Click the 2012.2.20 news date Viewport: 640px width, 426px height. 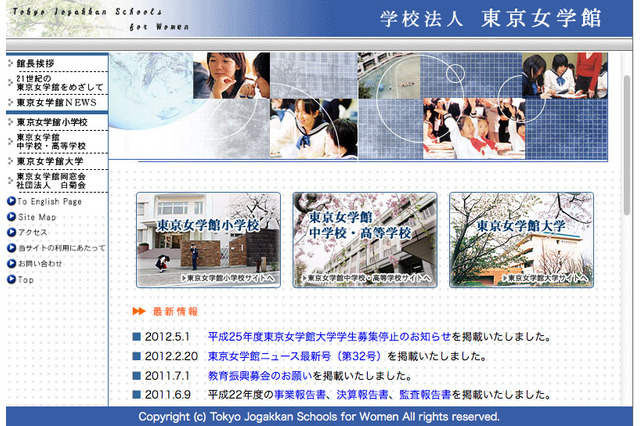click(171, 356)
